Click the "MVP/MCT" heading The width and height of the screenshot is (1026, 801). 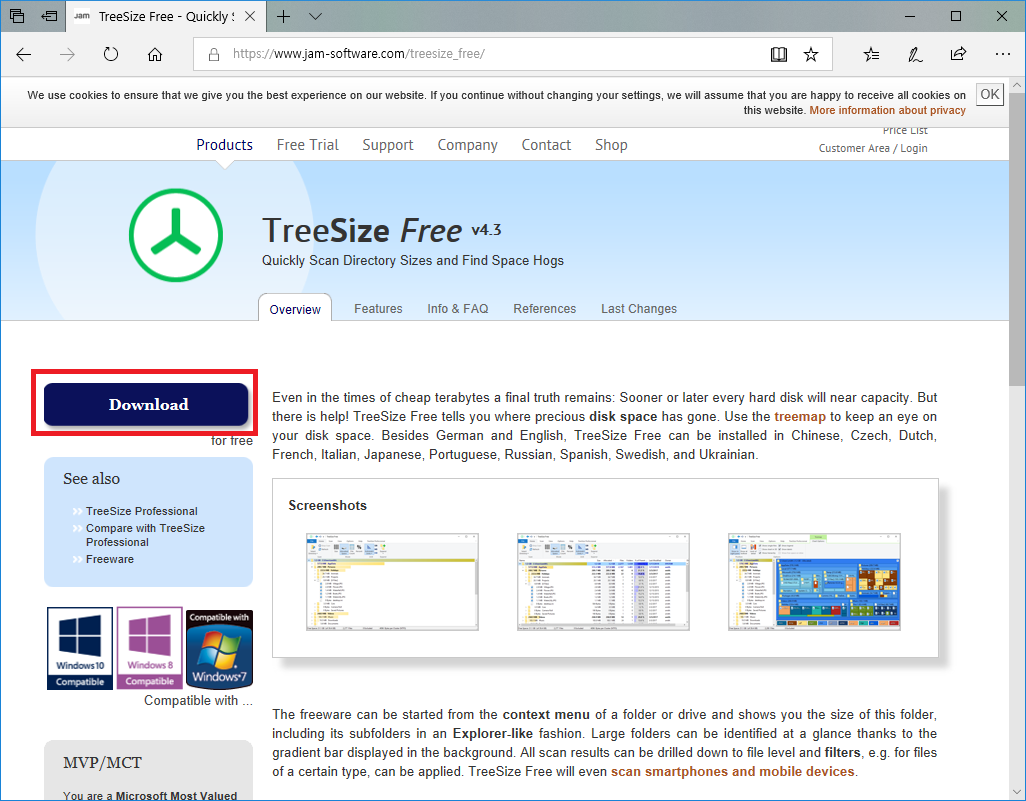[x=103, y=762]
